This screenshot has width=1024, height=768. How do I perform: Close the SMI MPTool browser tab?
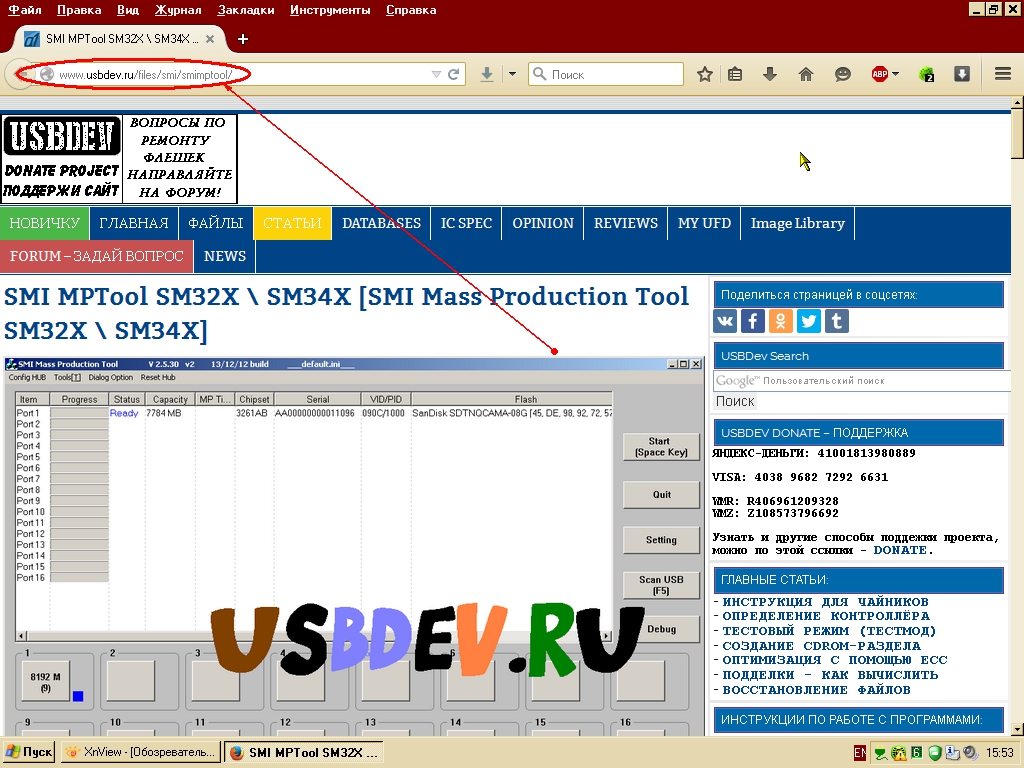pos(210,39)
